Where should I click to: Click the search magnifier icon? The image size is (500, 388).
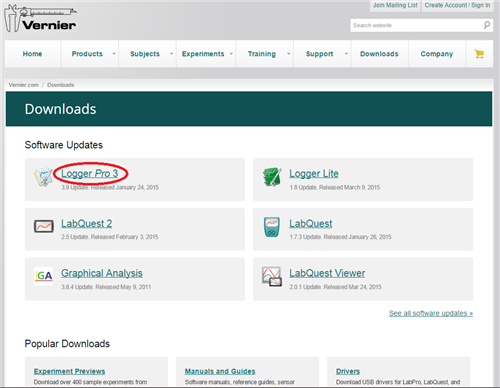click(487, 25)
